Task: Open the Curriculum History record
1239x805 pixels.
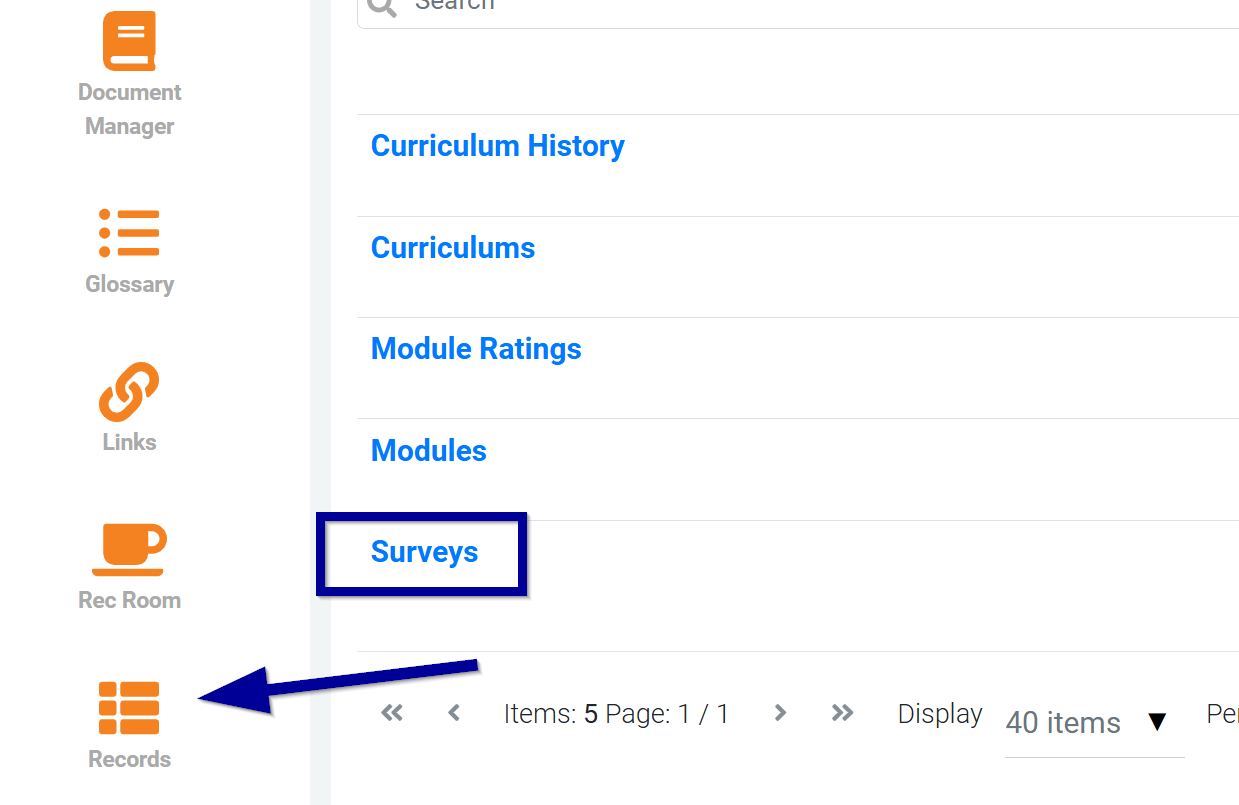Action: 497,146
